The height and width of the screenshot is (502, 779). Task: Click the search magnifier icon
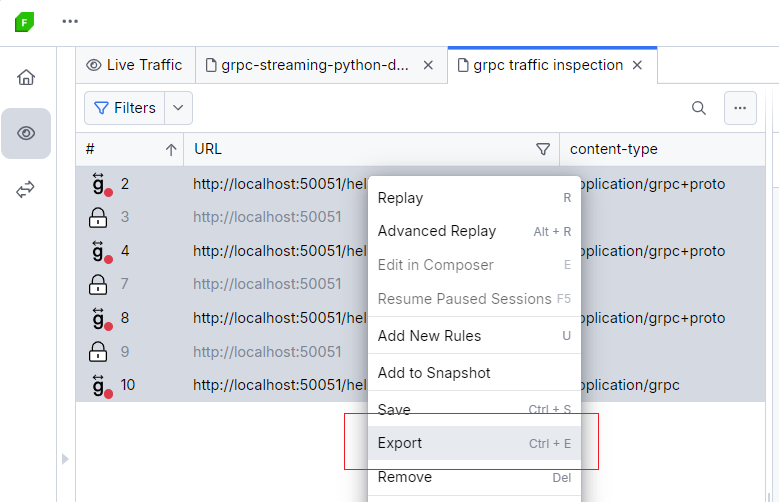(x=699, y=108)
